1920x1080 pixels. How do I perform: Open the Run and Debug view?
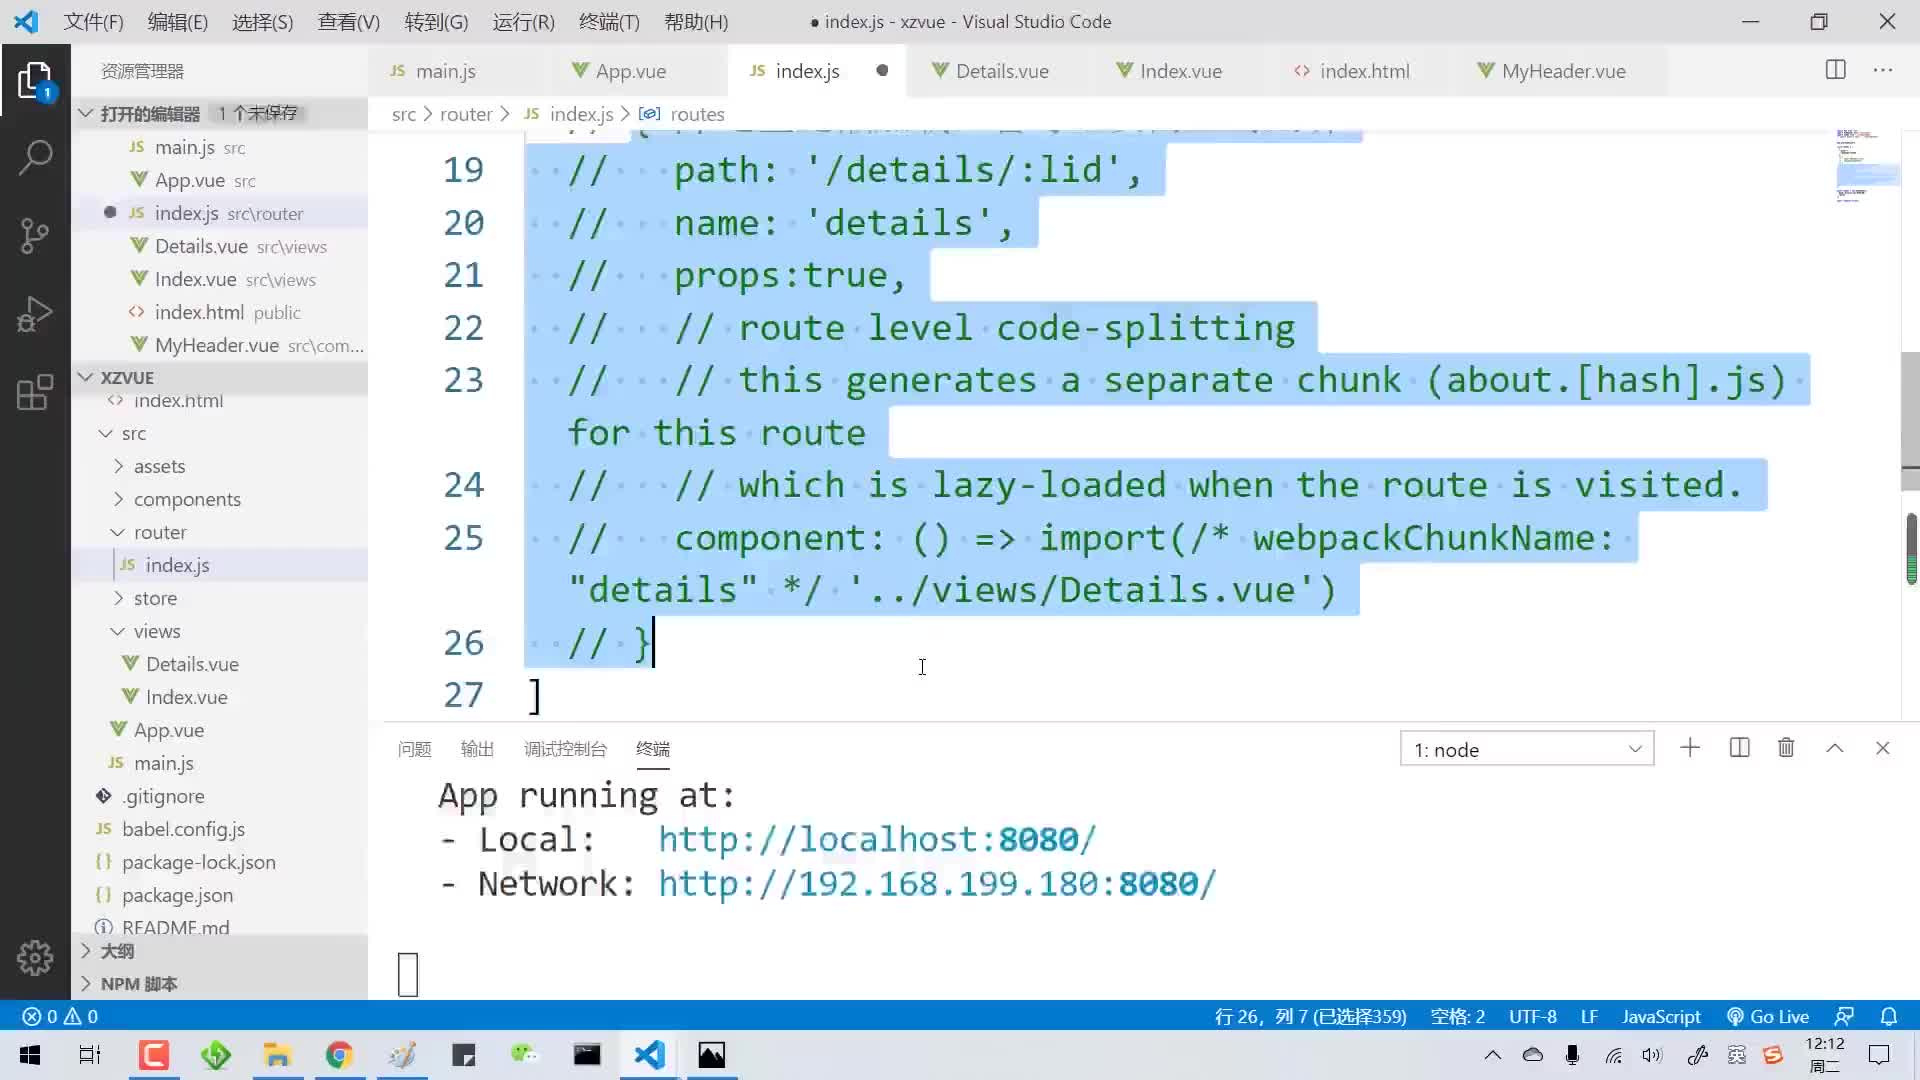coord(35,314)
